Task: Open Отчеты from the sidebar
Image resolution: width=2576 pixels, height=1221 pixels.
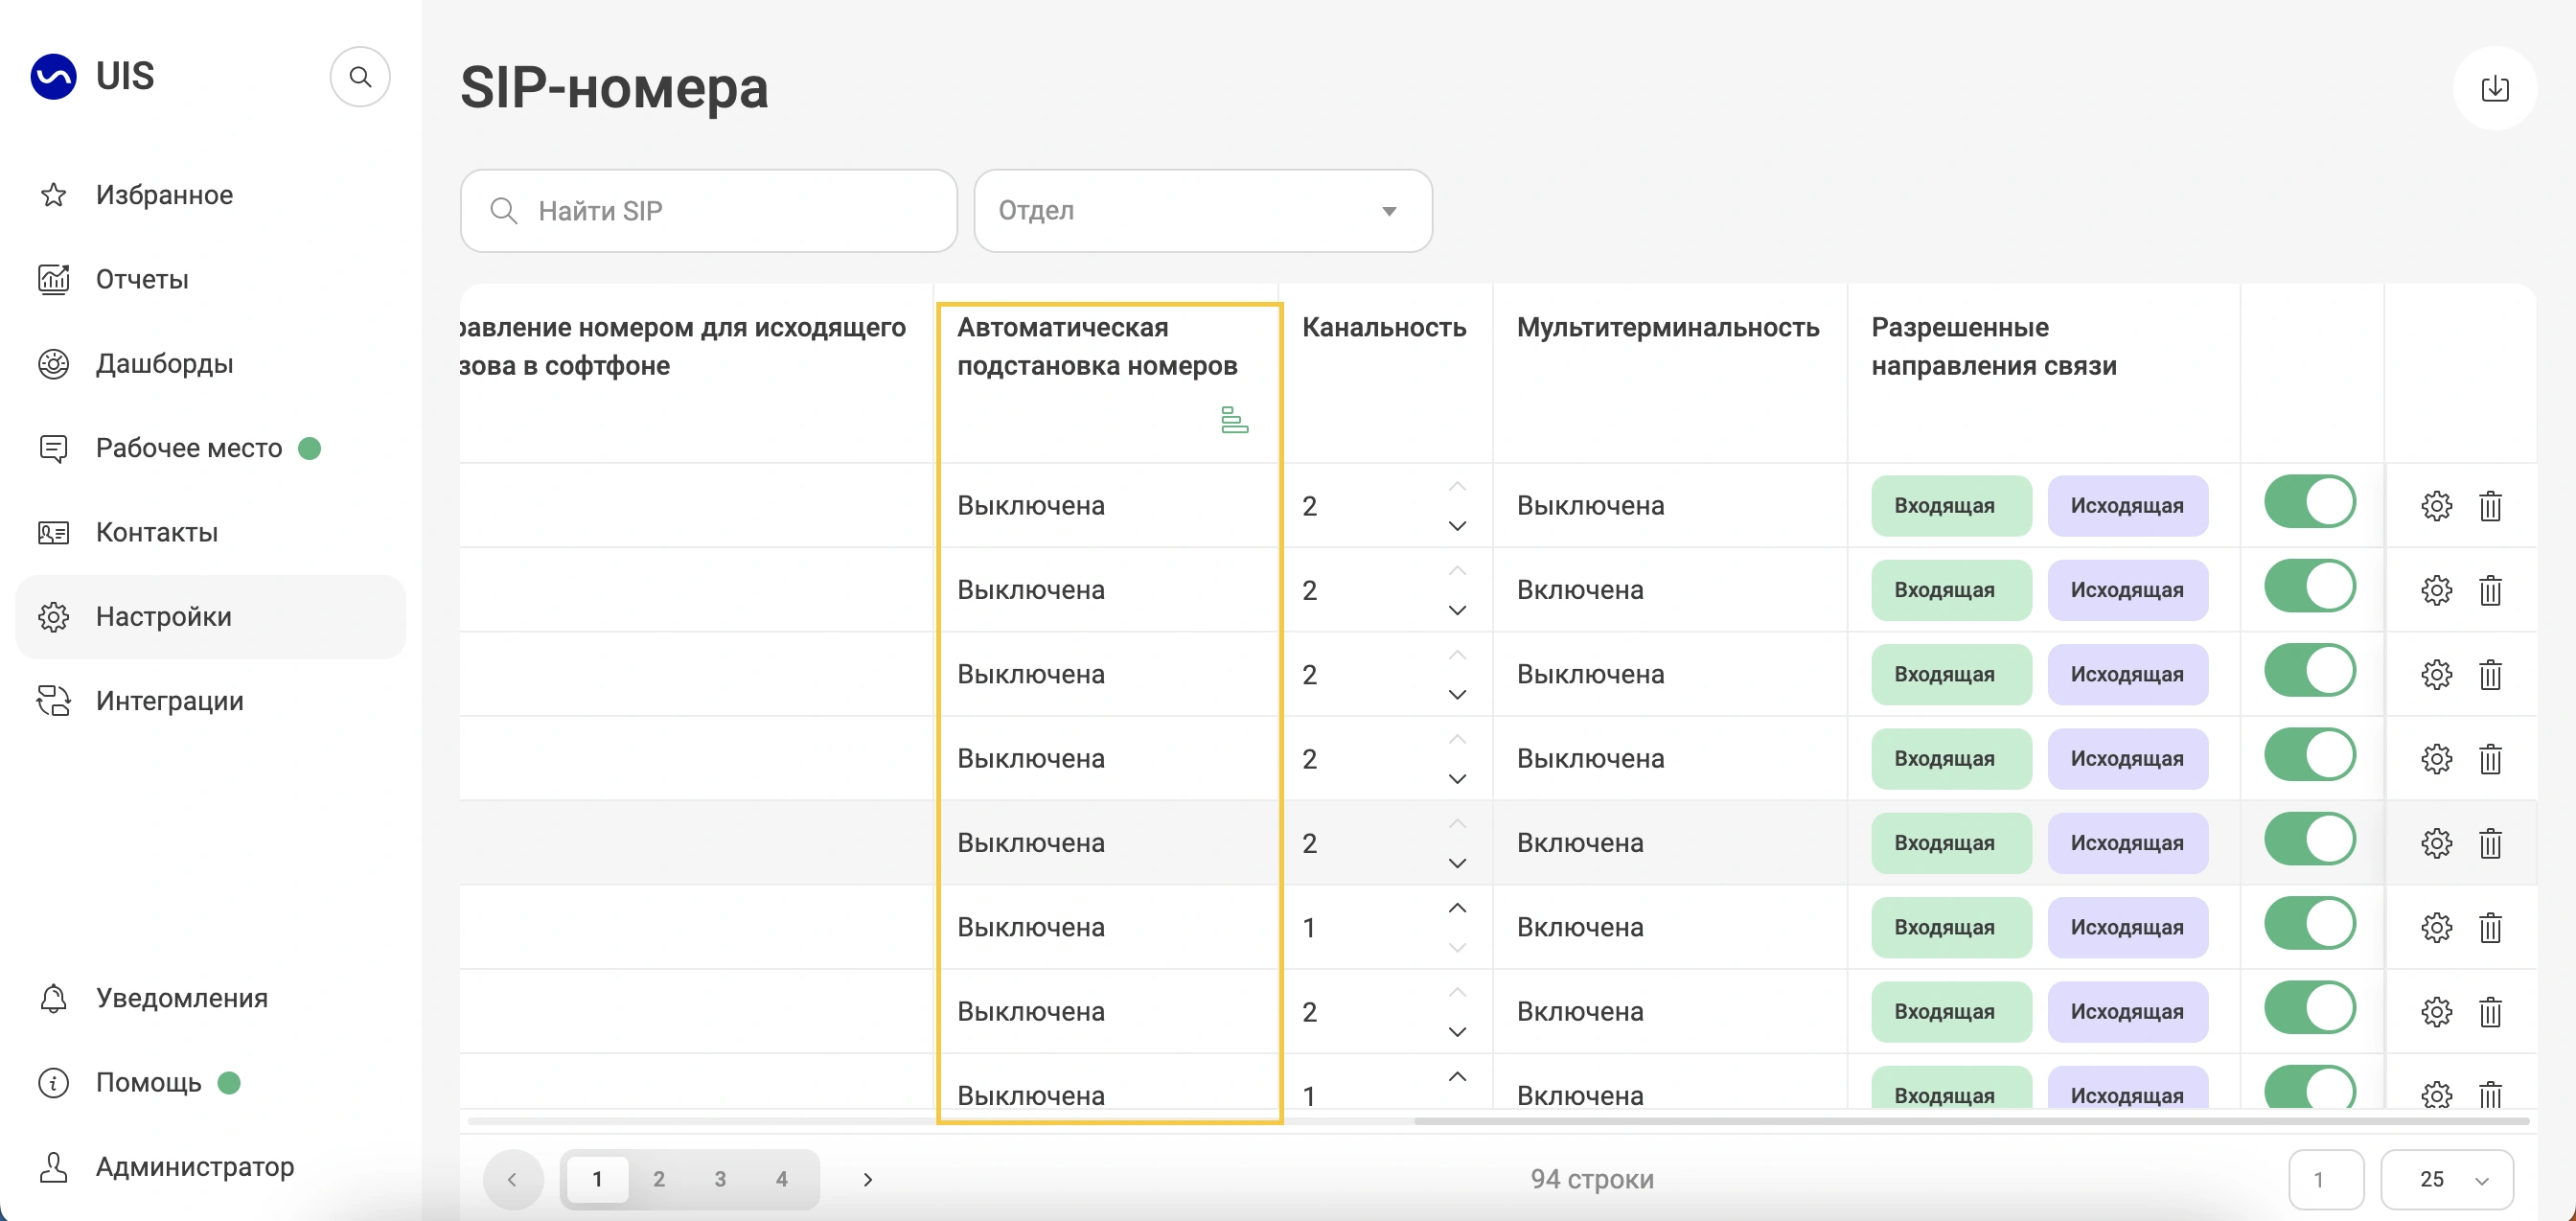Action: pos(142,279)
